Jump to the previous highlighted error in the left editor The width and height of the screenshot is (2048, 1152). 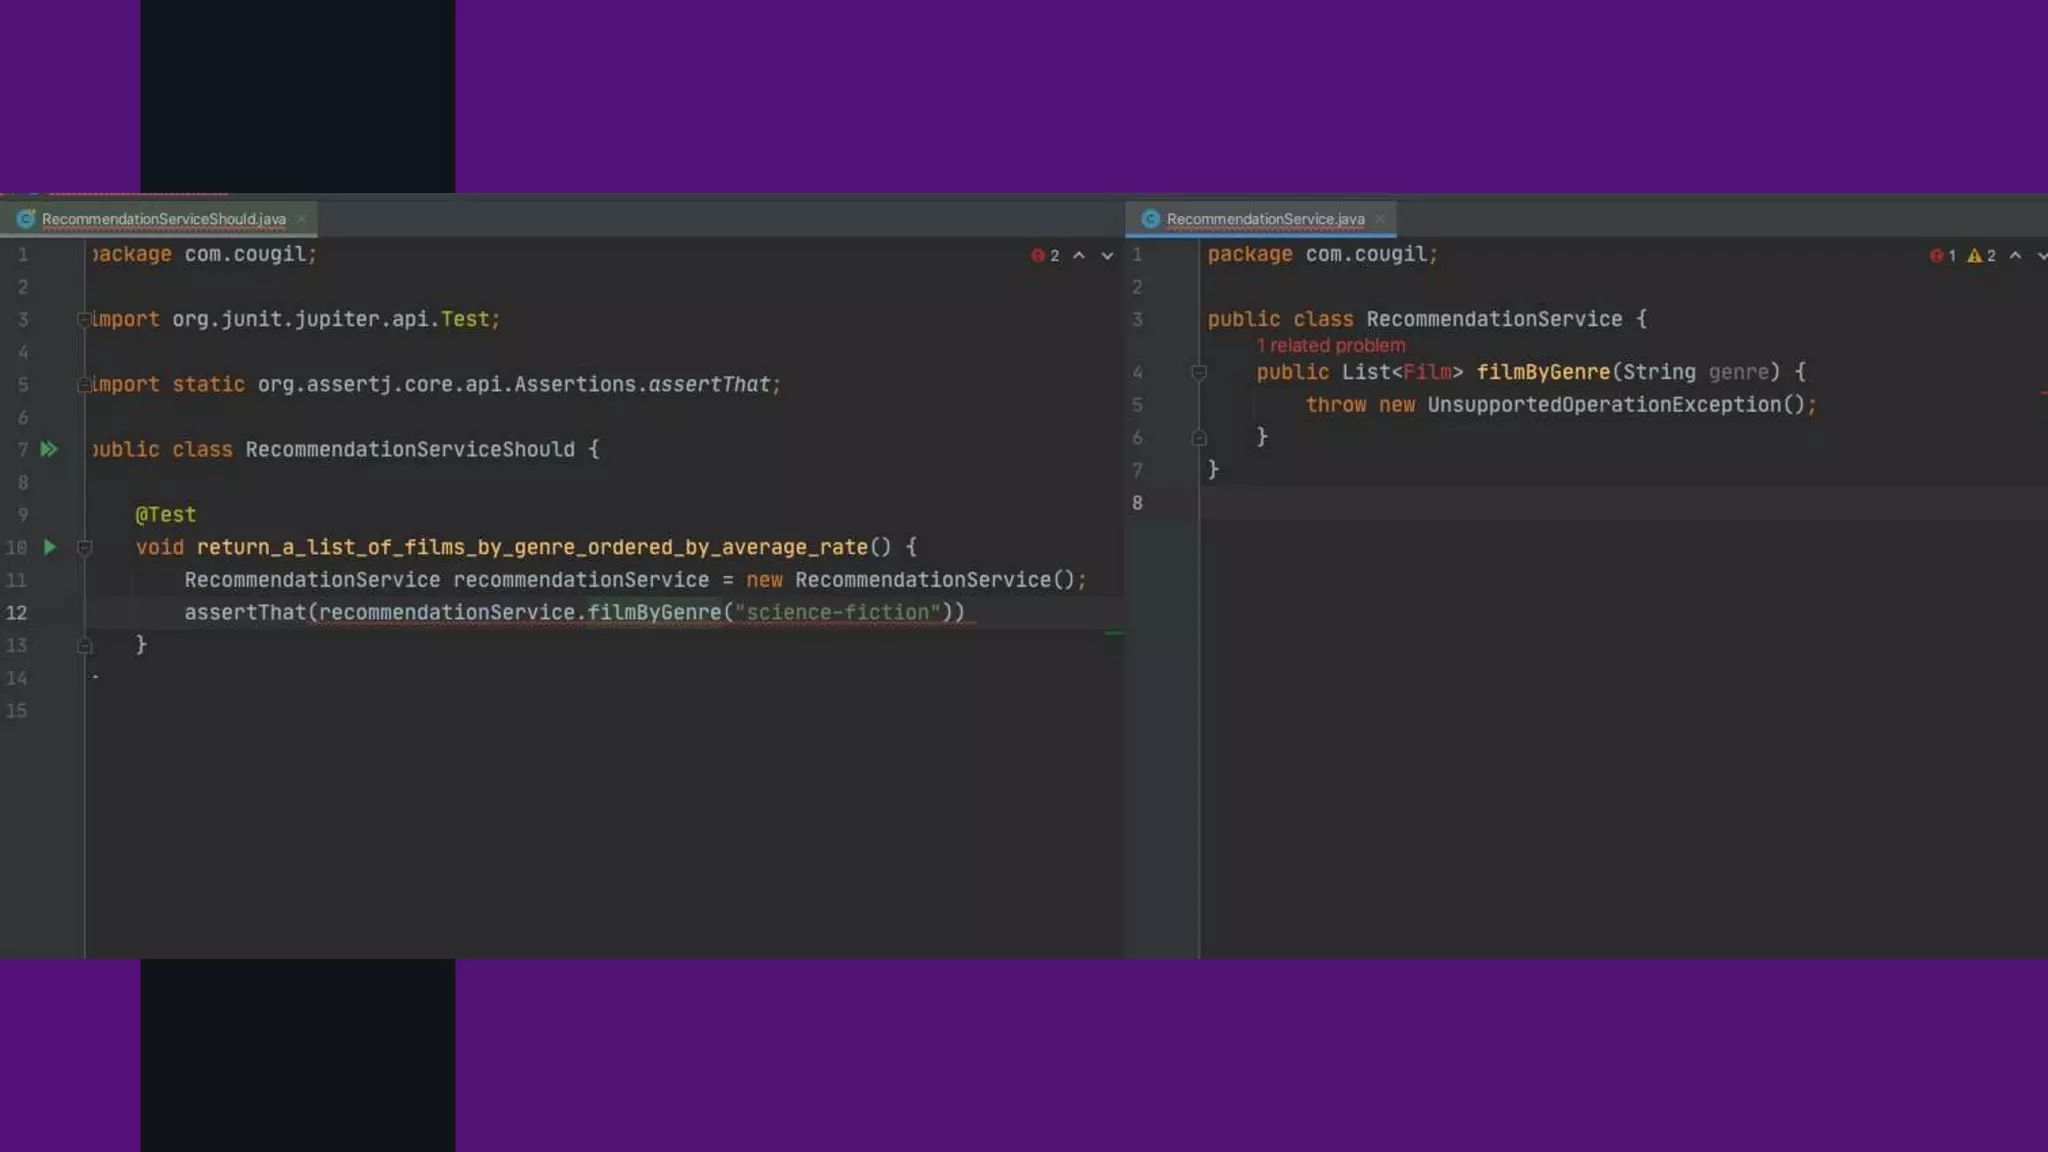1079,256
